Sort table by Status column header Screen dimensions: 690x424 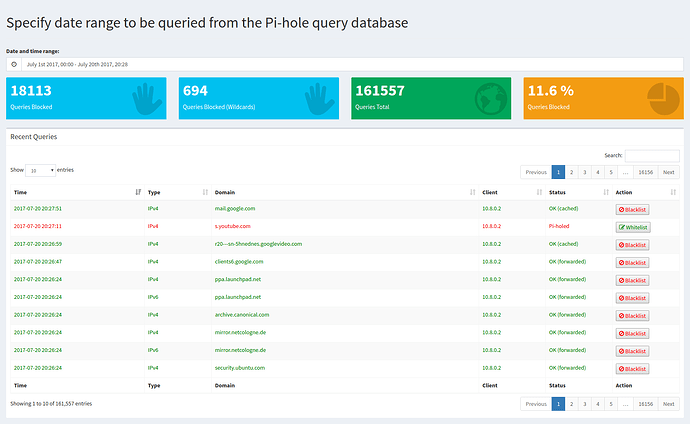coord(576,191)
